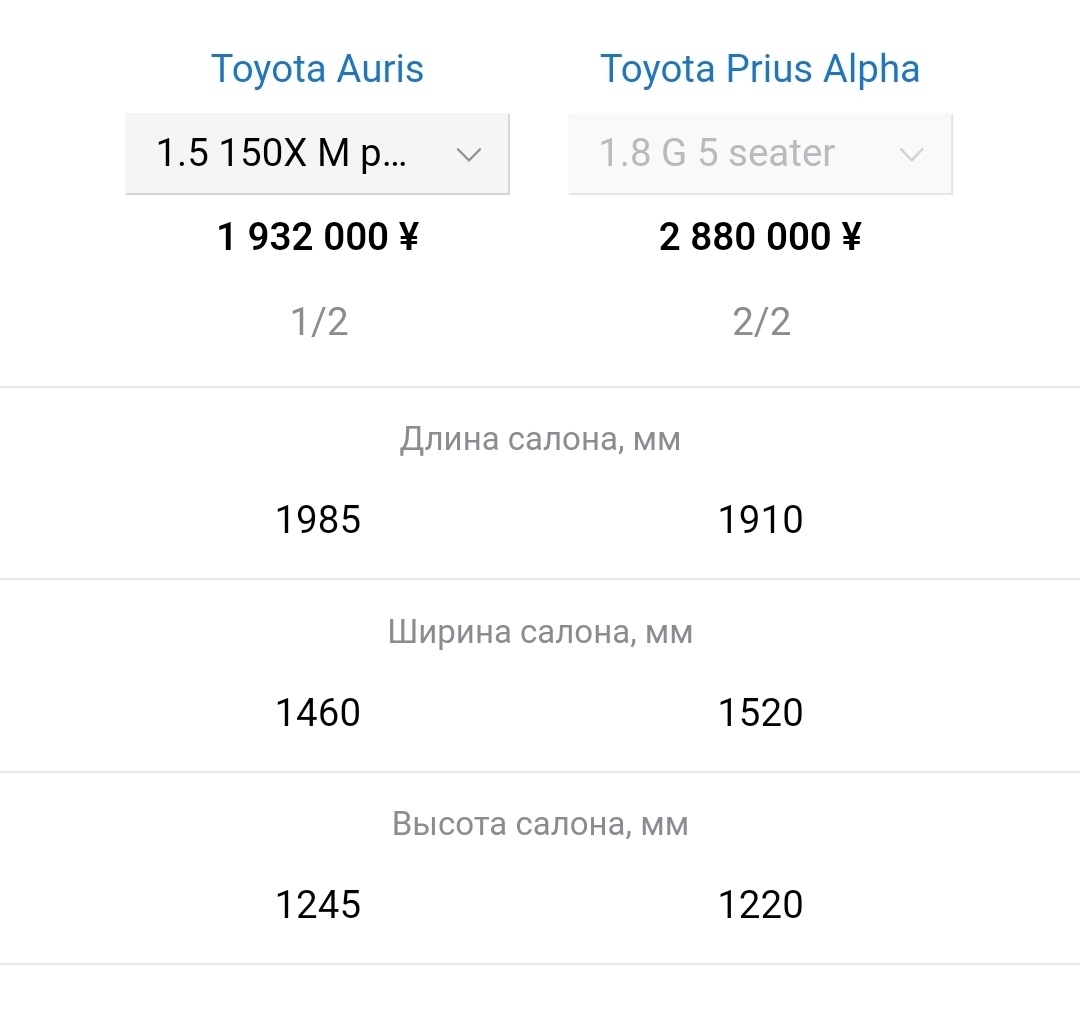This screenshot has width=1080, height=1011.
Task: Click the chevron arrow in Auris trim box
Action: 468,154
